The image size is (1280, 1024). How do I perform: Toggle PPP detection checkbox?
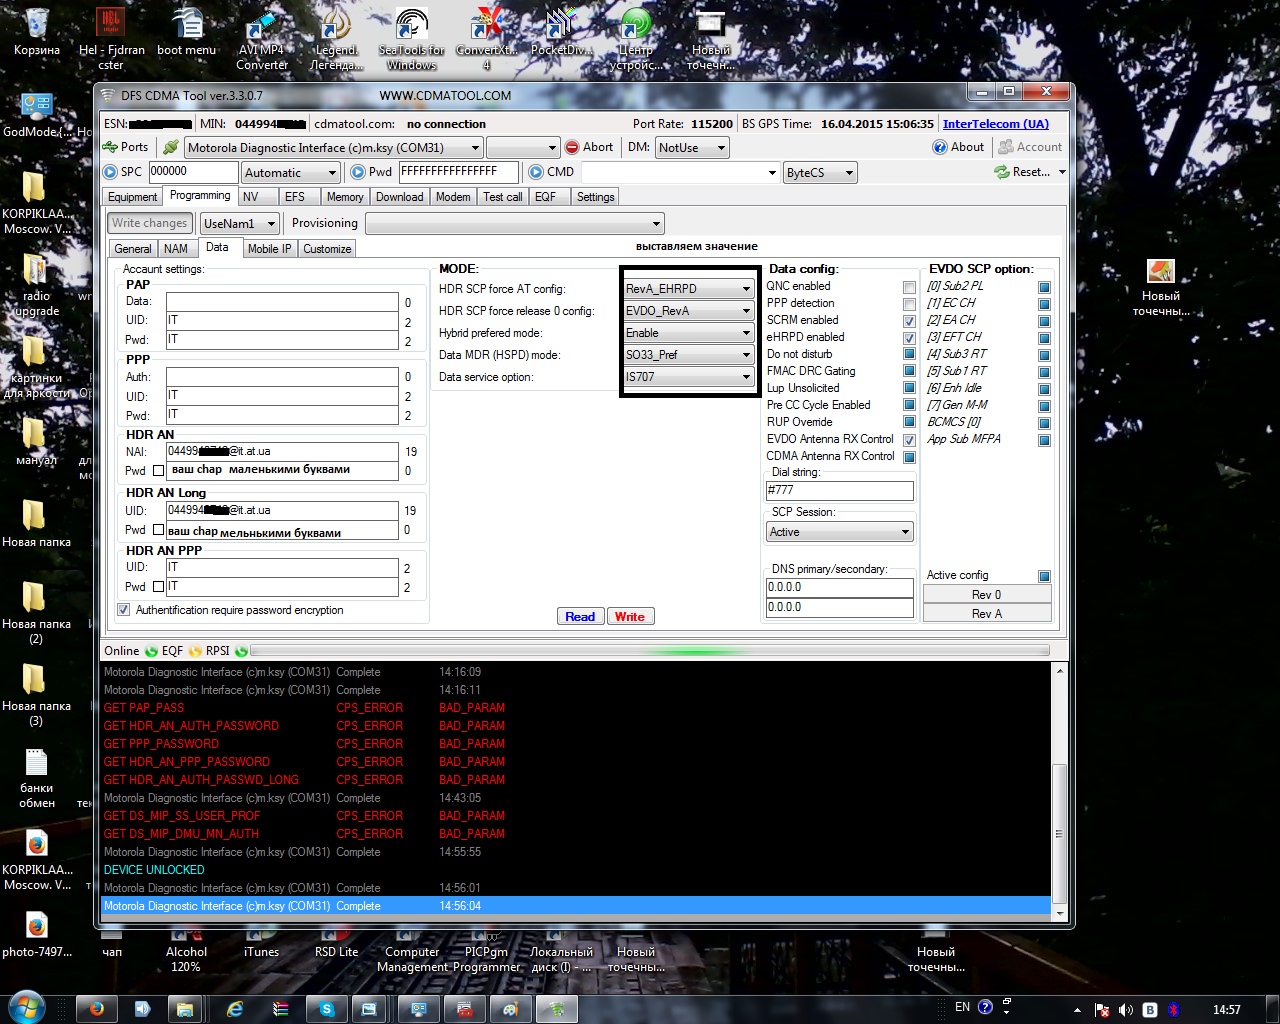909,304
